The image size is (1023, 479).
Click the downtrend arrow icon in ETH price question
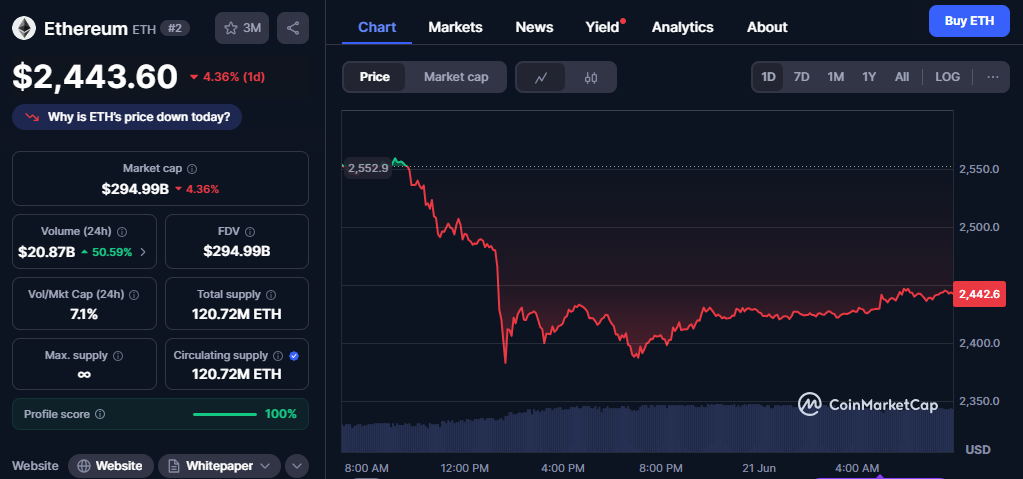coord(32,117)
